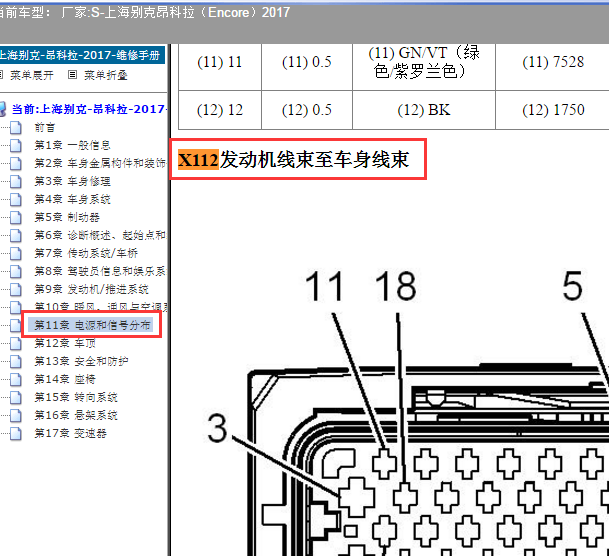Click pin label 3 in connector diagram

point(217,429)
